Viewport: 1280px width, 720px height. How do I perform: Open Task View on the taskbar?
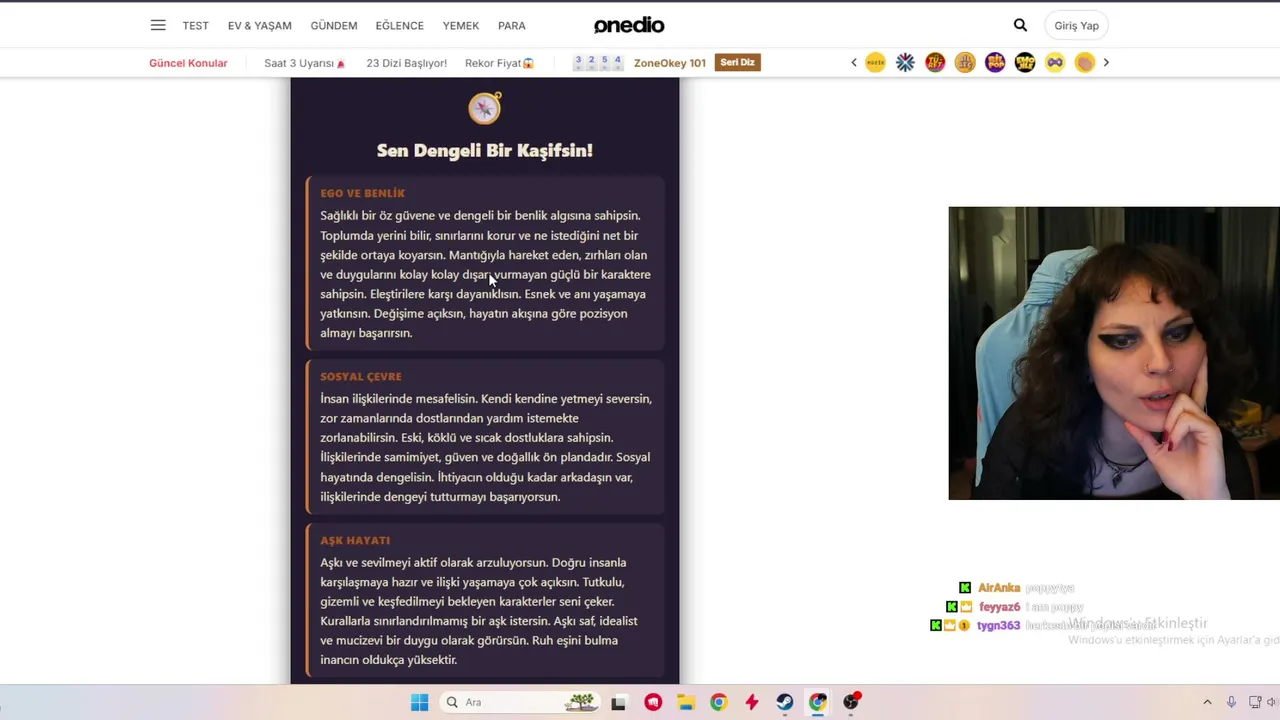619,703
